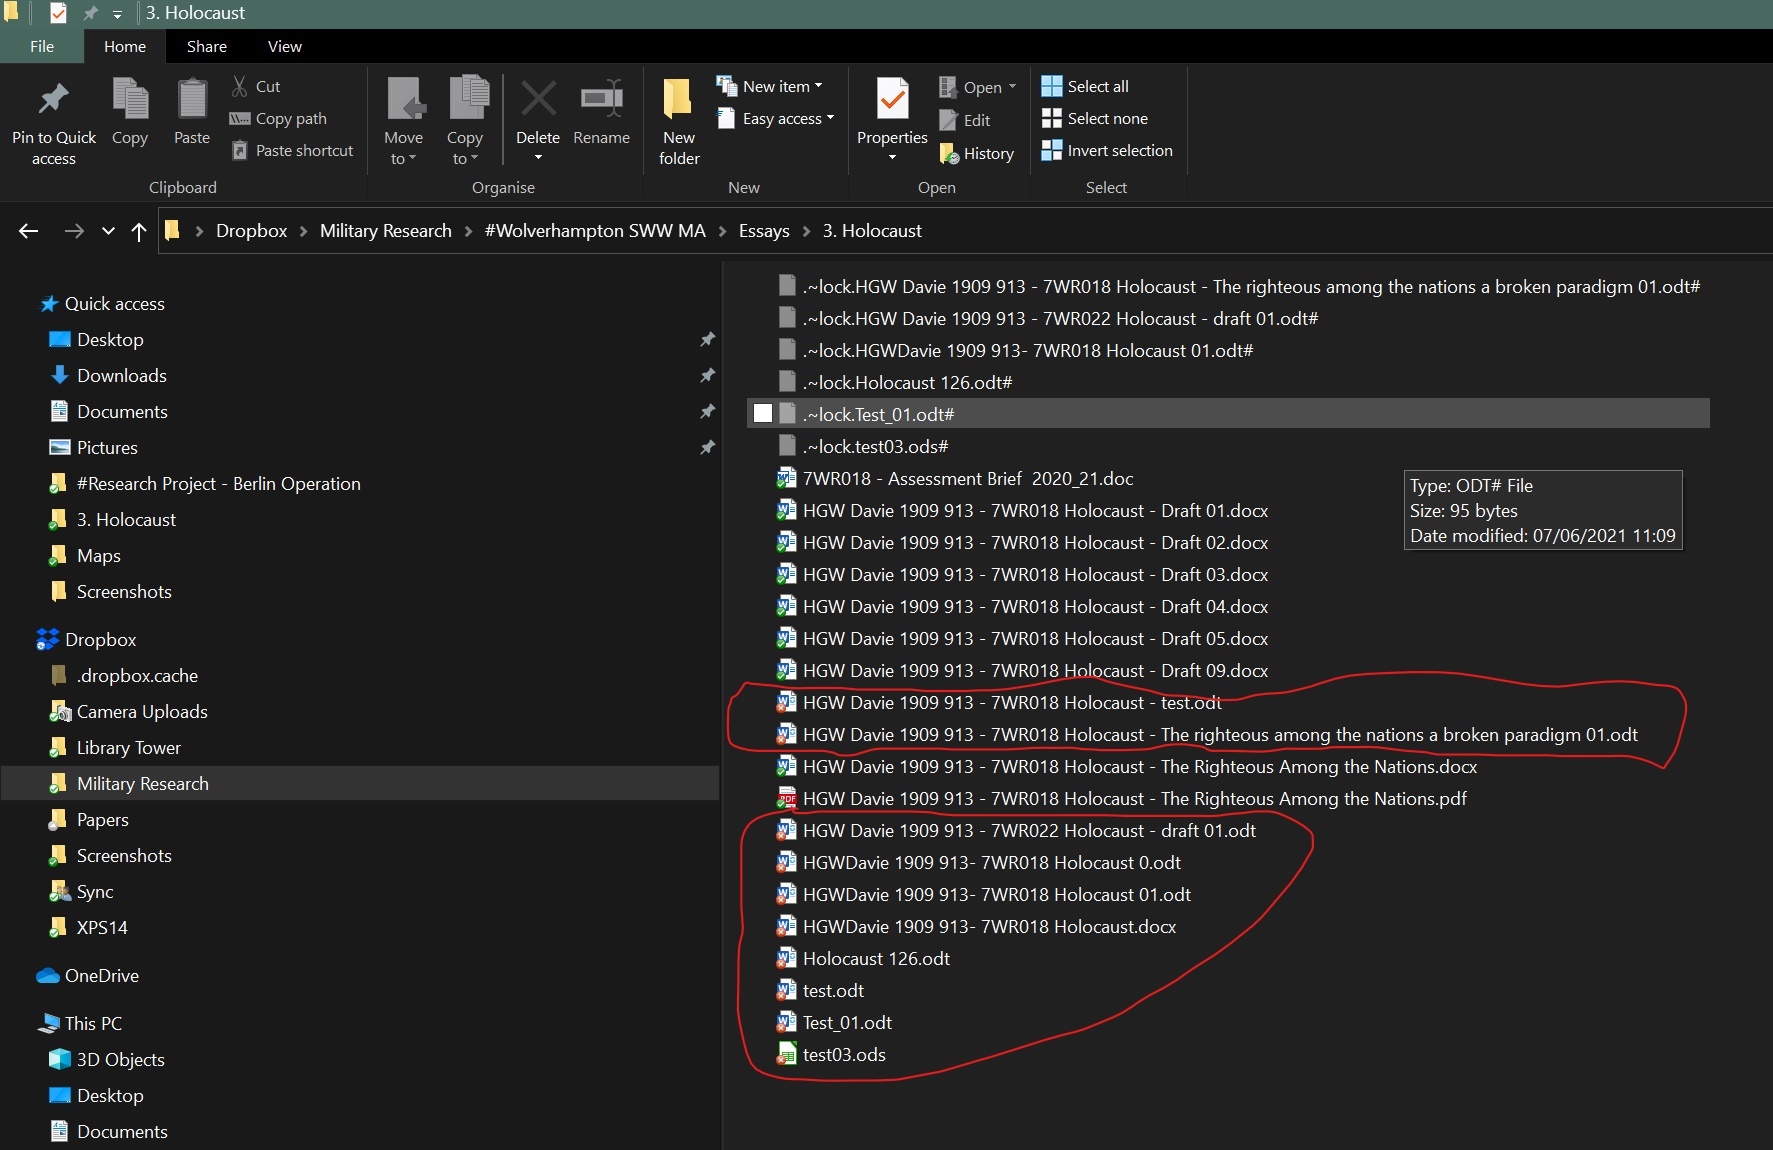Show recent locations dropdown arrow

108,231
